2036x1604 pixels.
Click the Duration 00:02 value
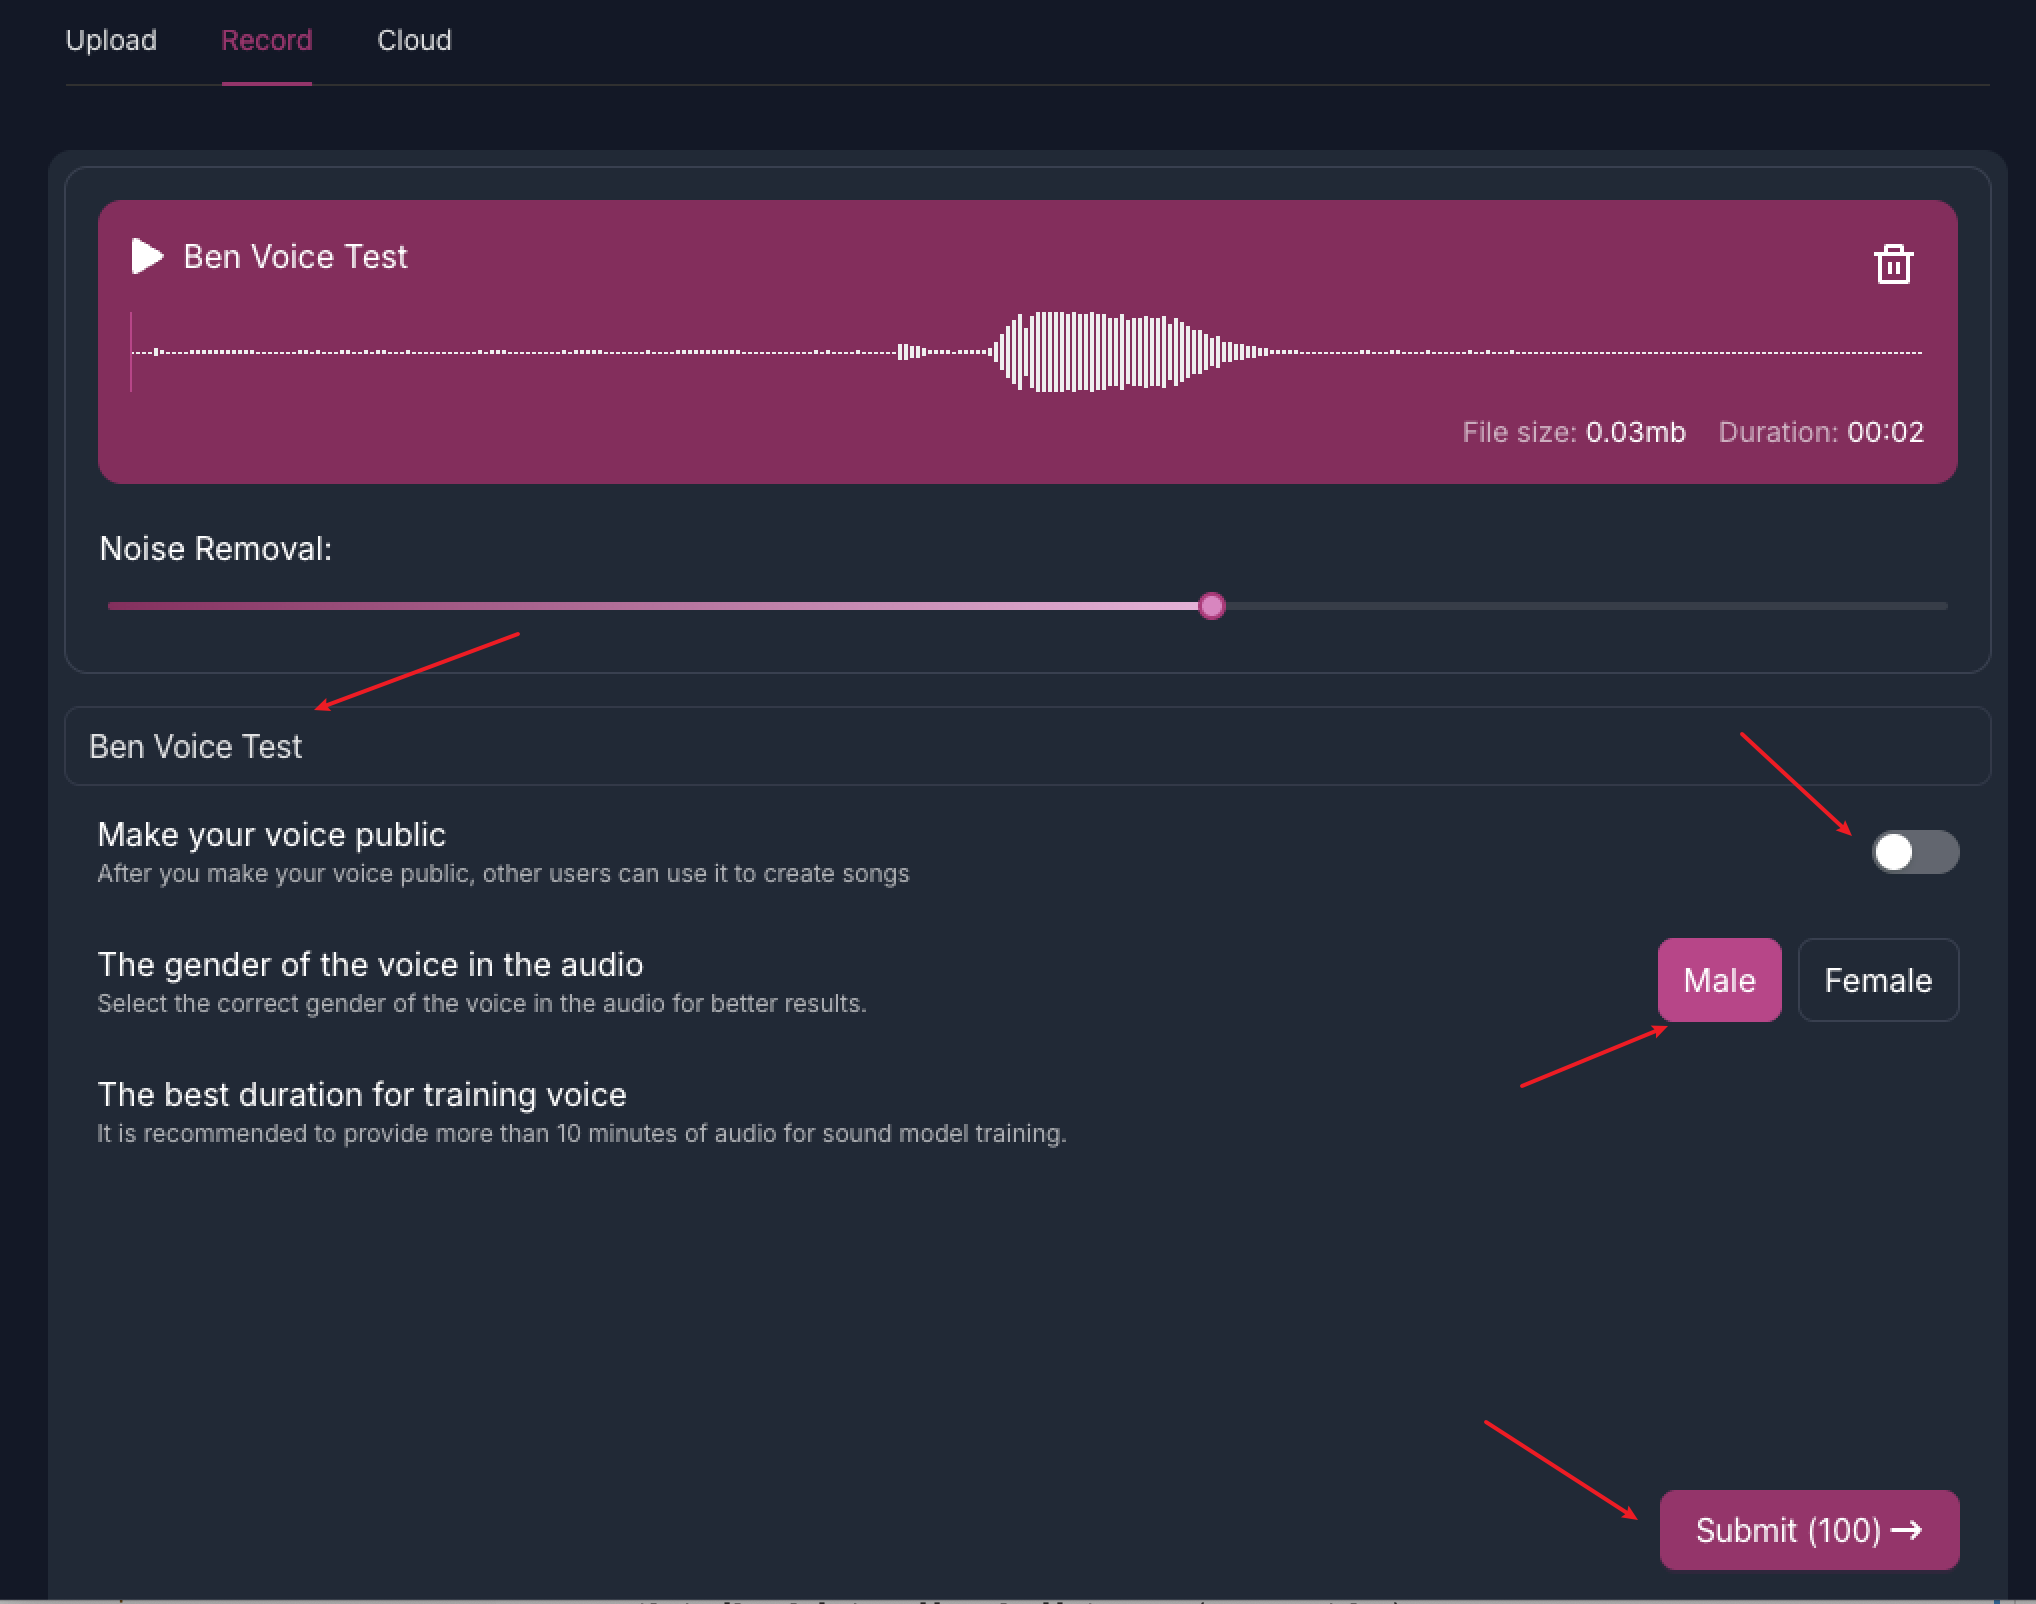click(1885, 432)
